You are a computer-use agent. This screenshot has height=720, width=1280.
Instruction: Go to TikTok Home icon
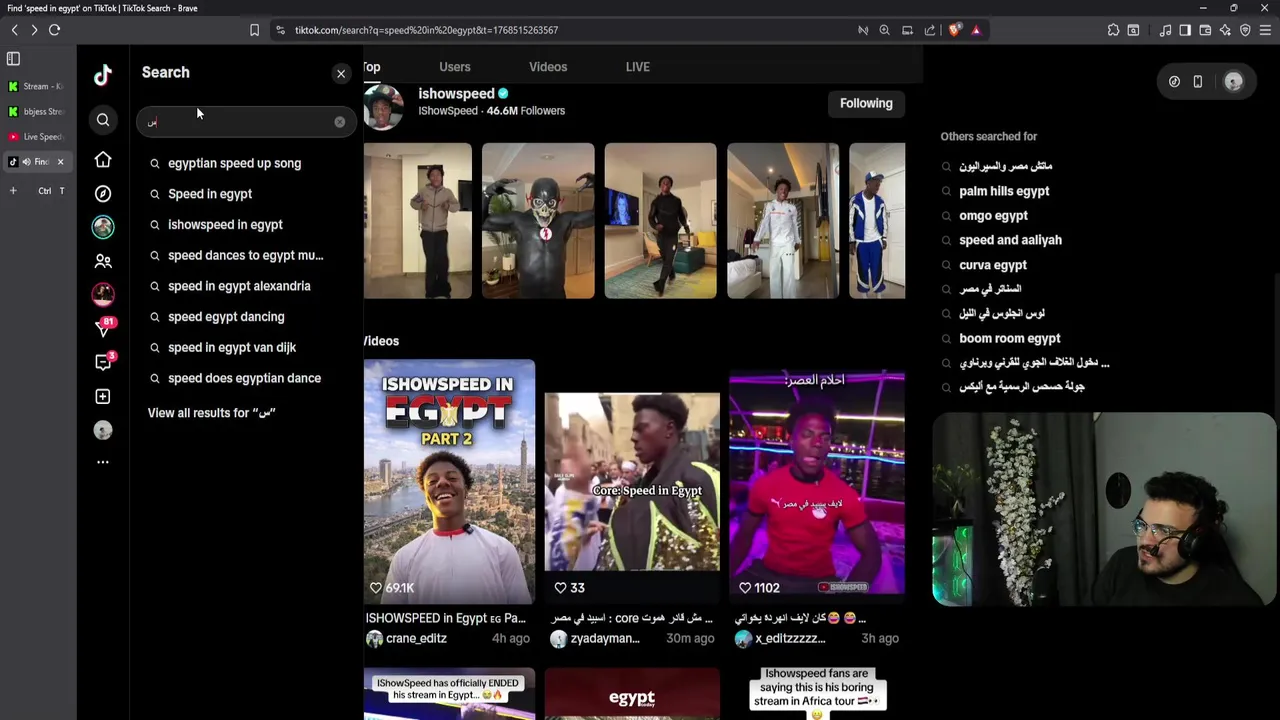coord(103,160)
